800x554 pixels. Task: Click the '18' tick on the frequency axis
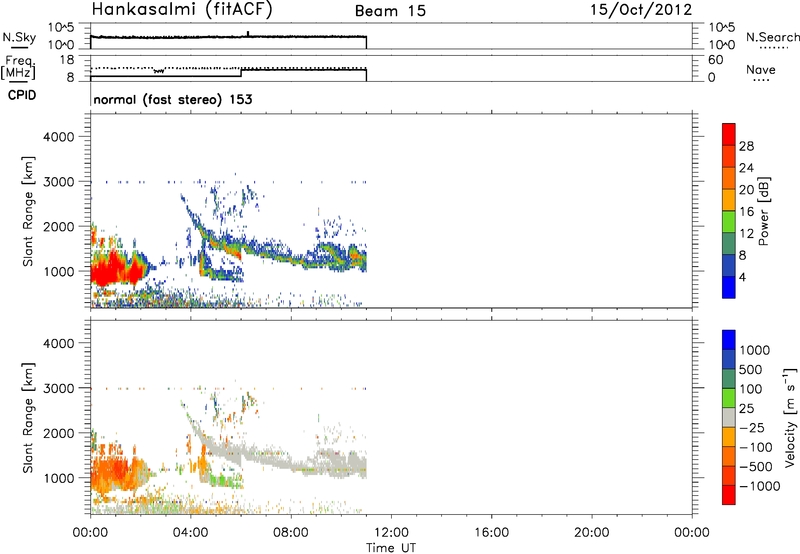click(67, 60)
